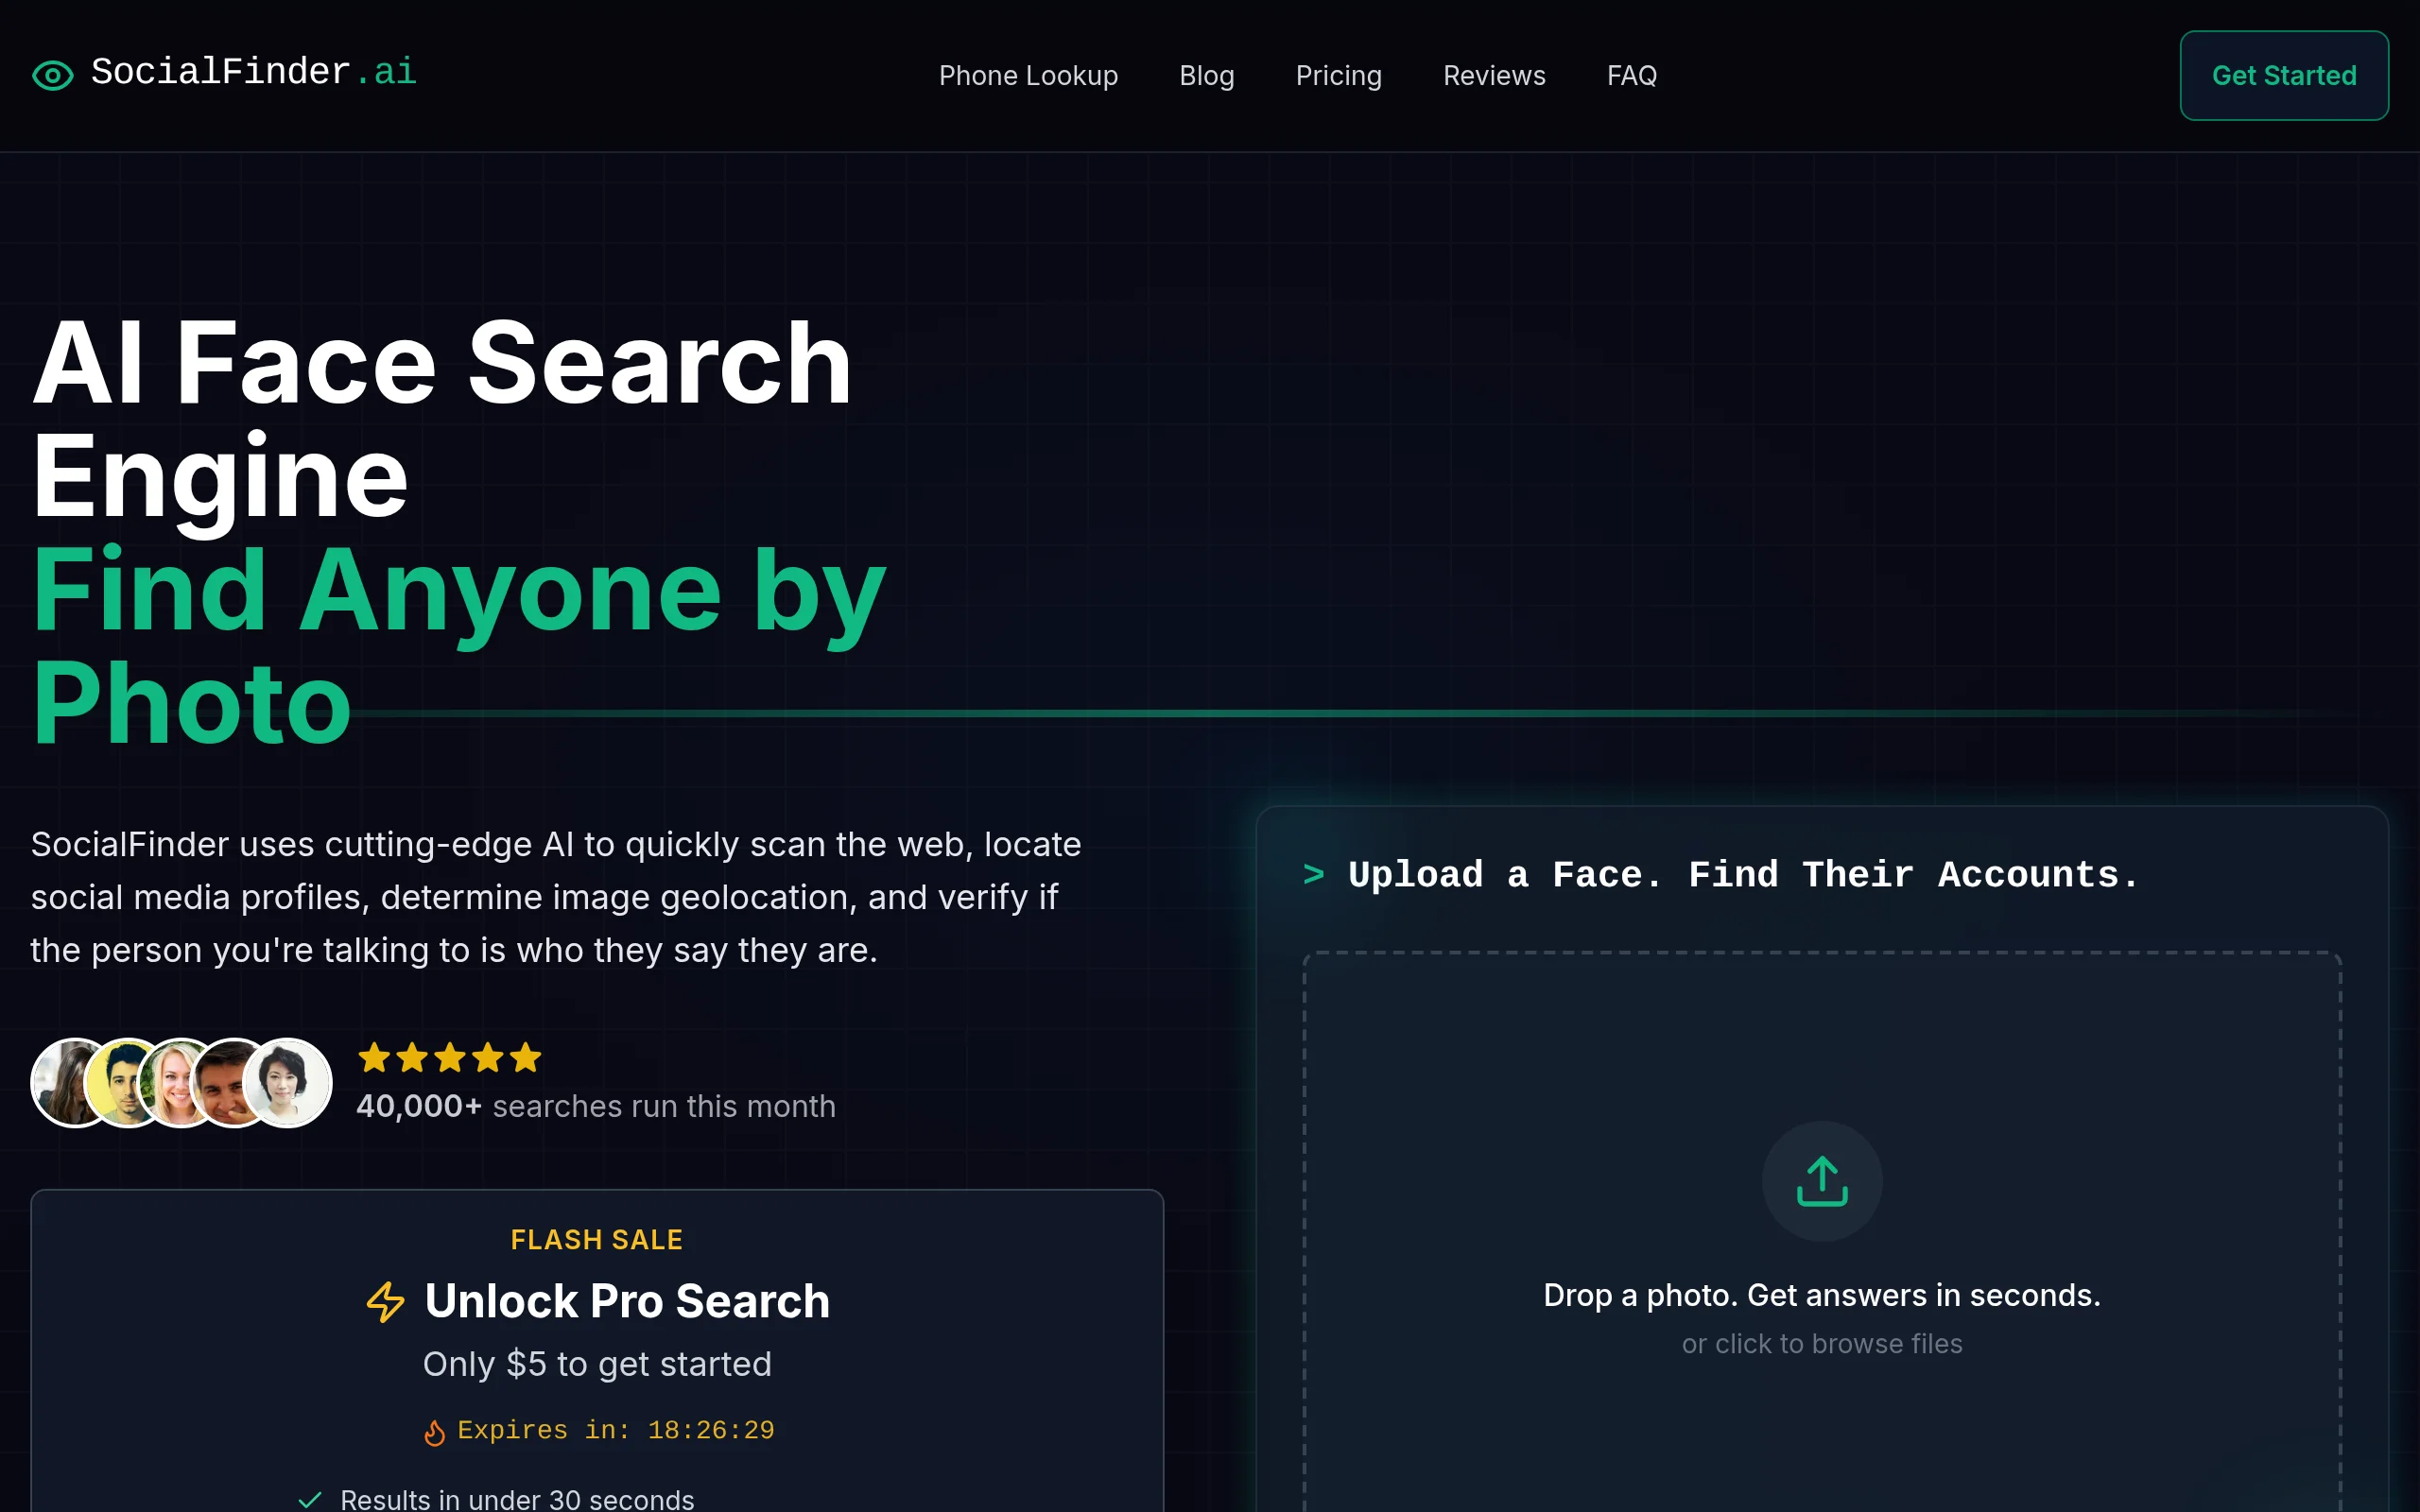Click the upload arrow icon
The height and width of the screenshot is (1512, 2420).
pyautogui.click(x=1821, y=1181)
